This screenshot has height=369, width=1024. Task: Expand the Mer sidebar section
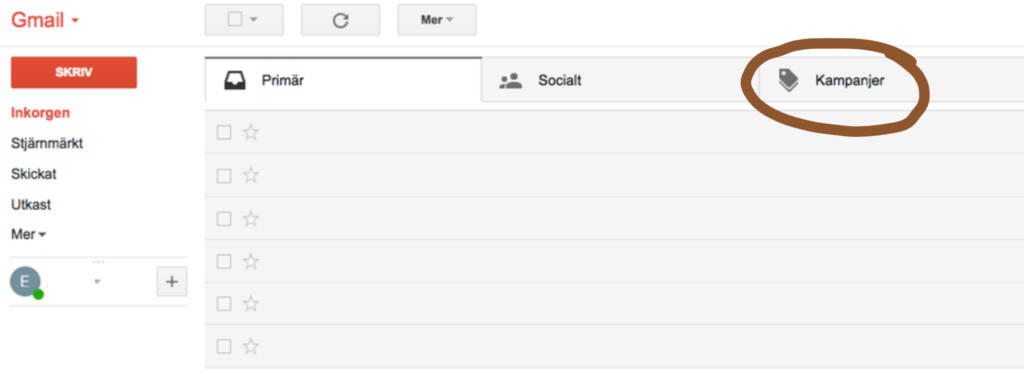[x=29, y=234]
